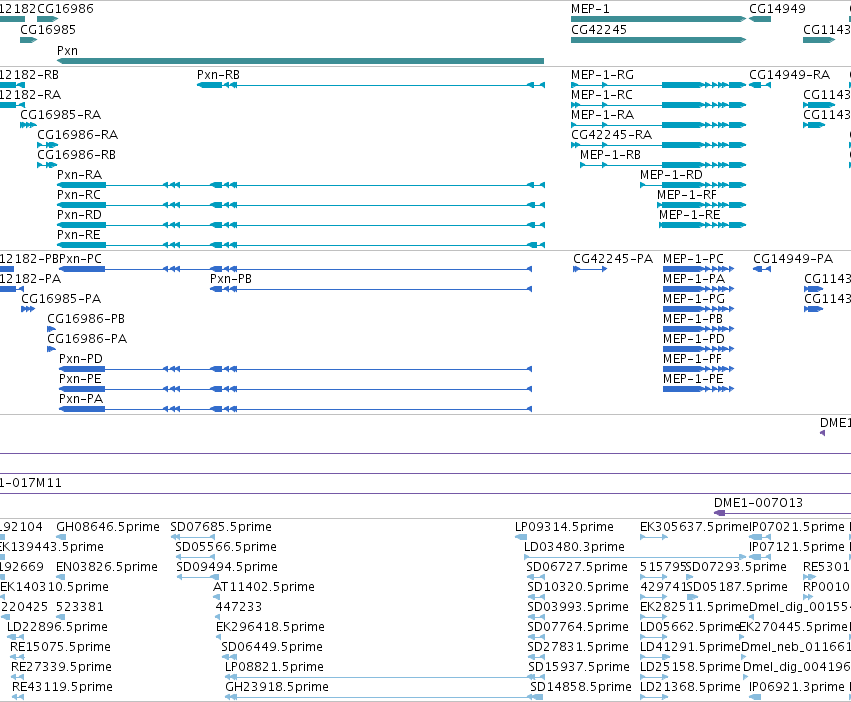The height and width of the screenshot is (702, 851).
Task: Click MEP-1-RB transcript label
Action: 611,155
